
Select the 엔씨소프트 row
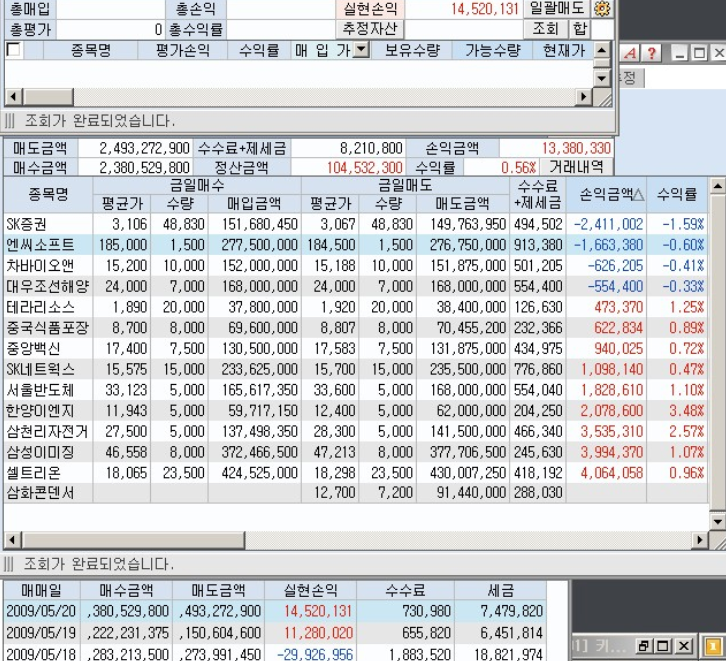355,245
